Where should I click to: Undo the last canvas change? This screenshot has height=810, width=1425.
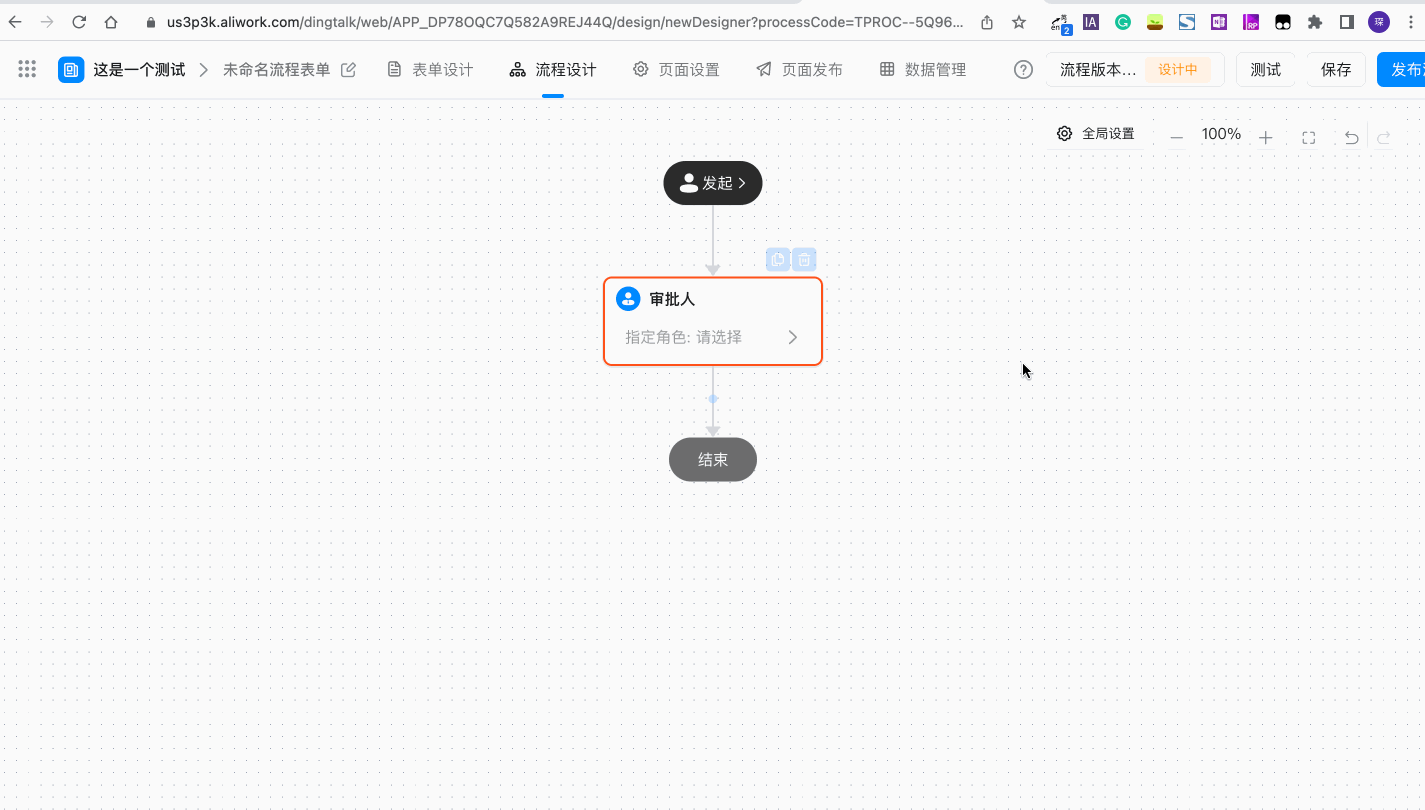(1351, 138)
